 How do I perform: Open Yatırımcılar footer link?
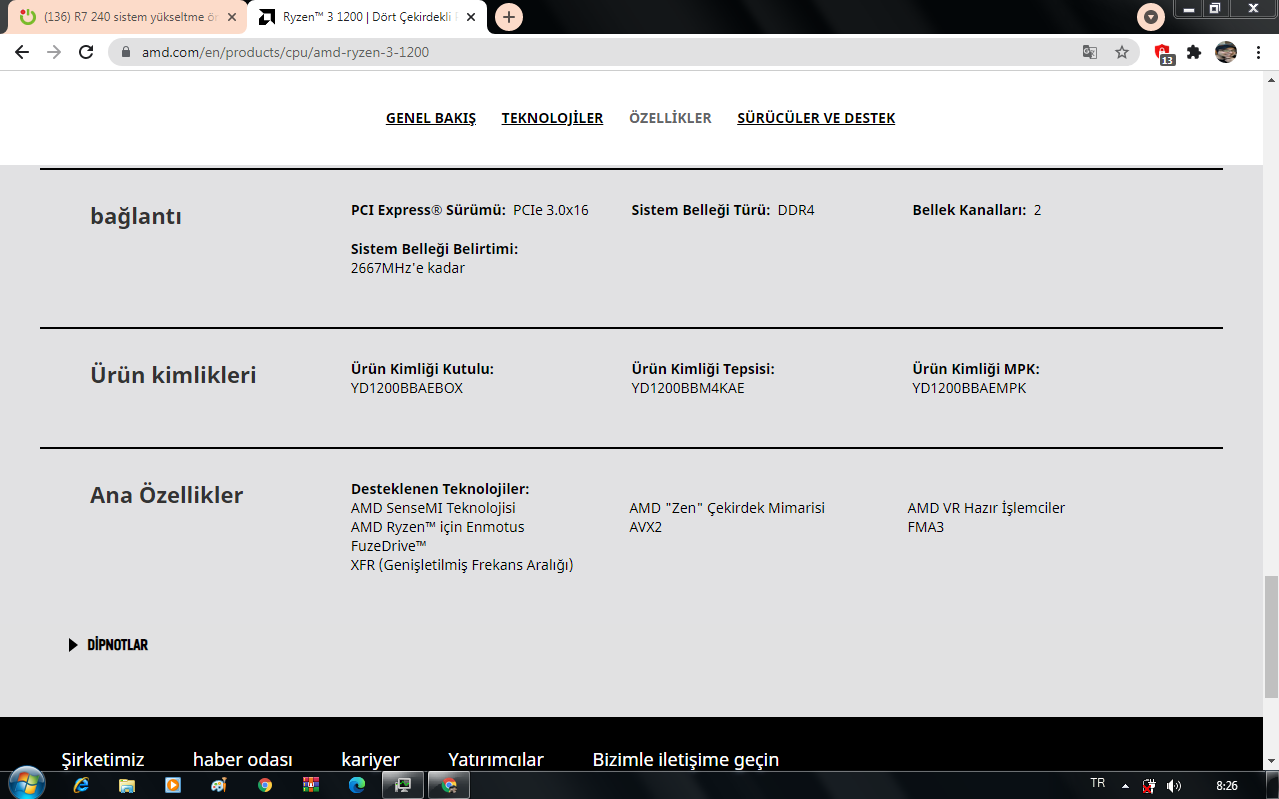pos(496,760)
